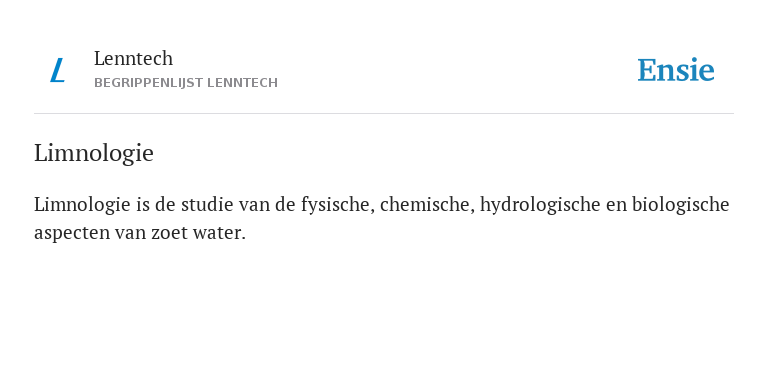768x384 pixels.
Task: Click the word 'aspecten' in the second line
Action: click(x=72, y=234)
